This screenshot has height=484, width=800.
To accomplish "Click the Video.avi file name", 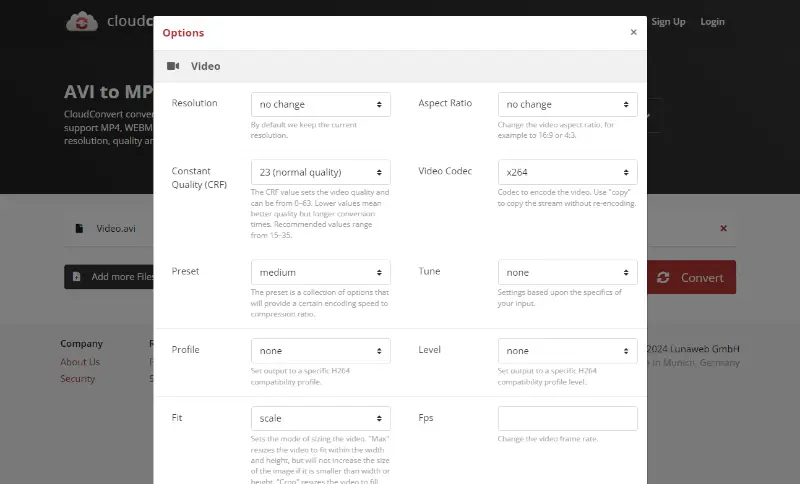I will point(116,228).
